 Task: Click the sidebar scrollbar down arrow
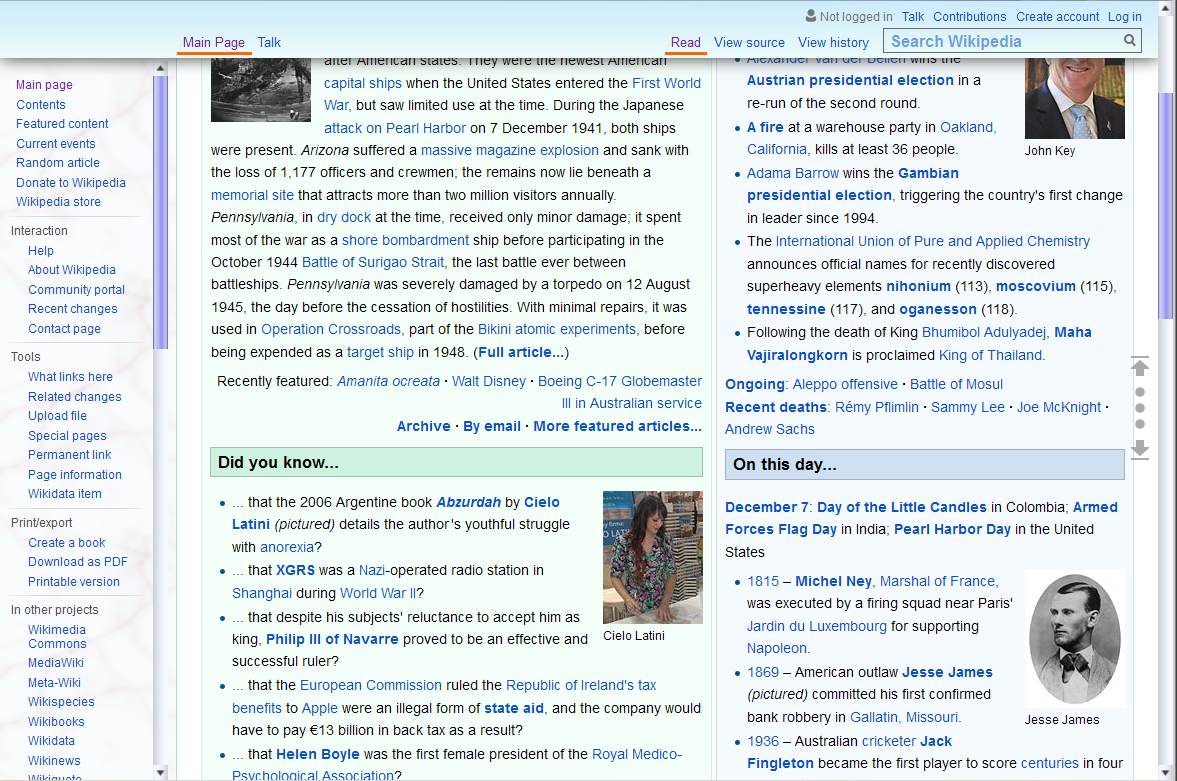[x=160, y=772]
